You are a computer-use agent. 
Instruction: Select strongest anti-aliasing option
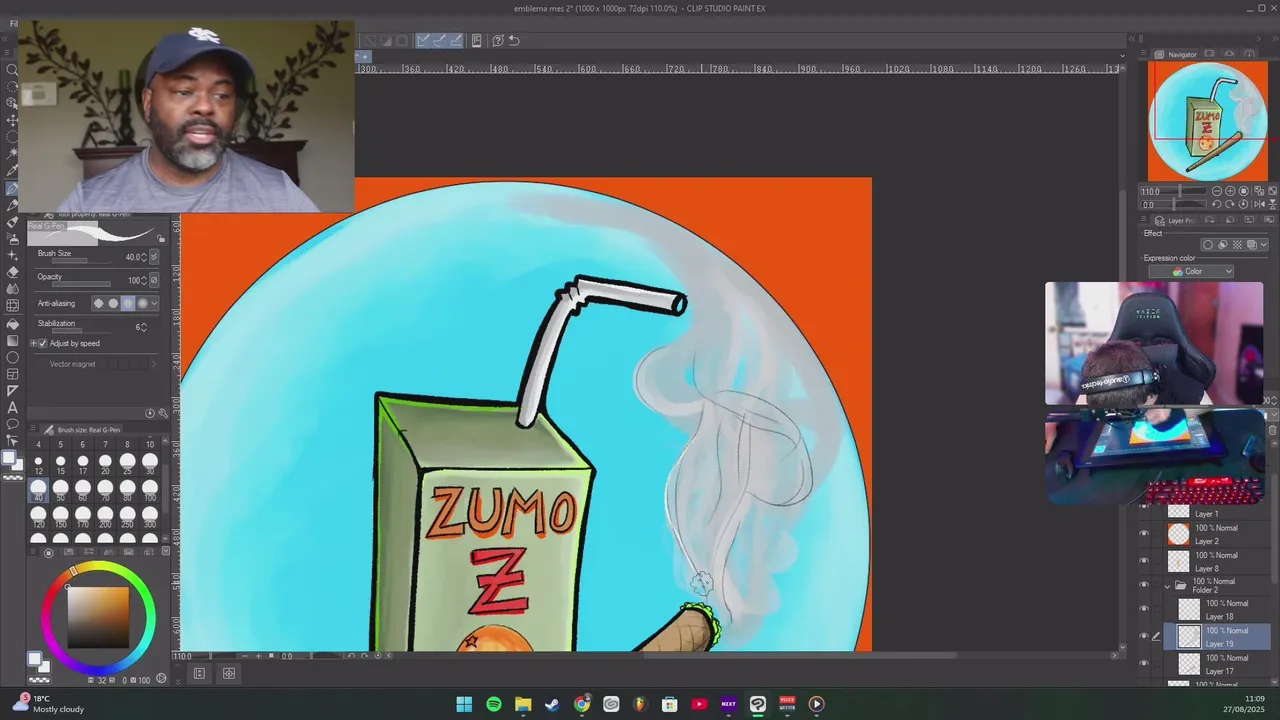point(142,303)
